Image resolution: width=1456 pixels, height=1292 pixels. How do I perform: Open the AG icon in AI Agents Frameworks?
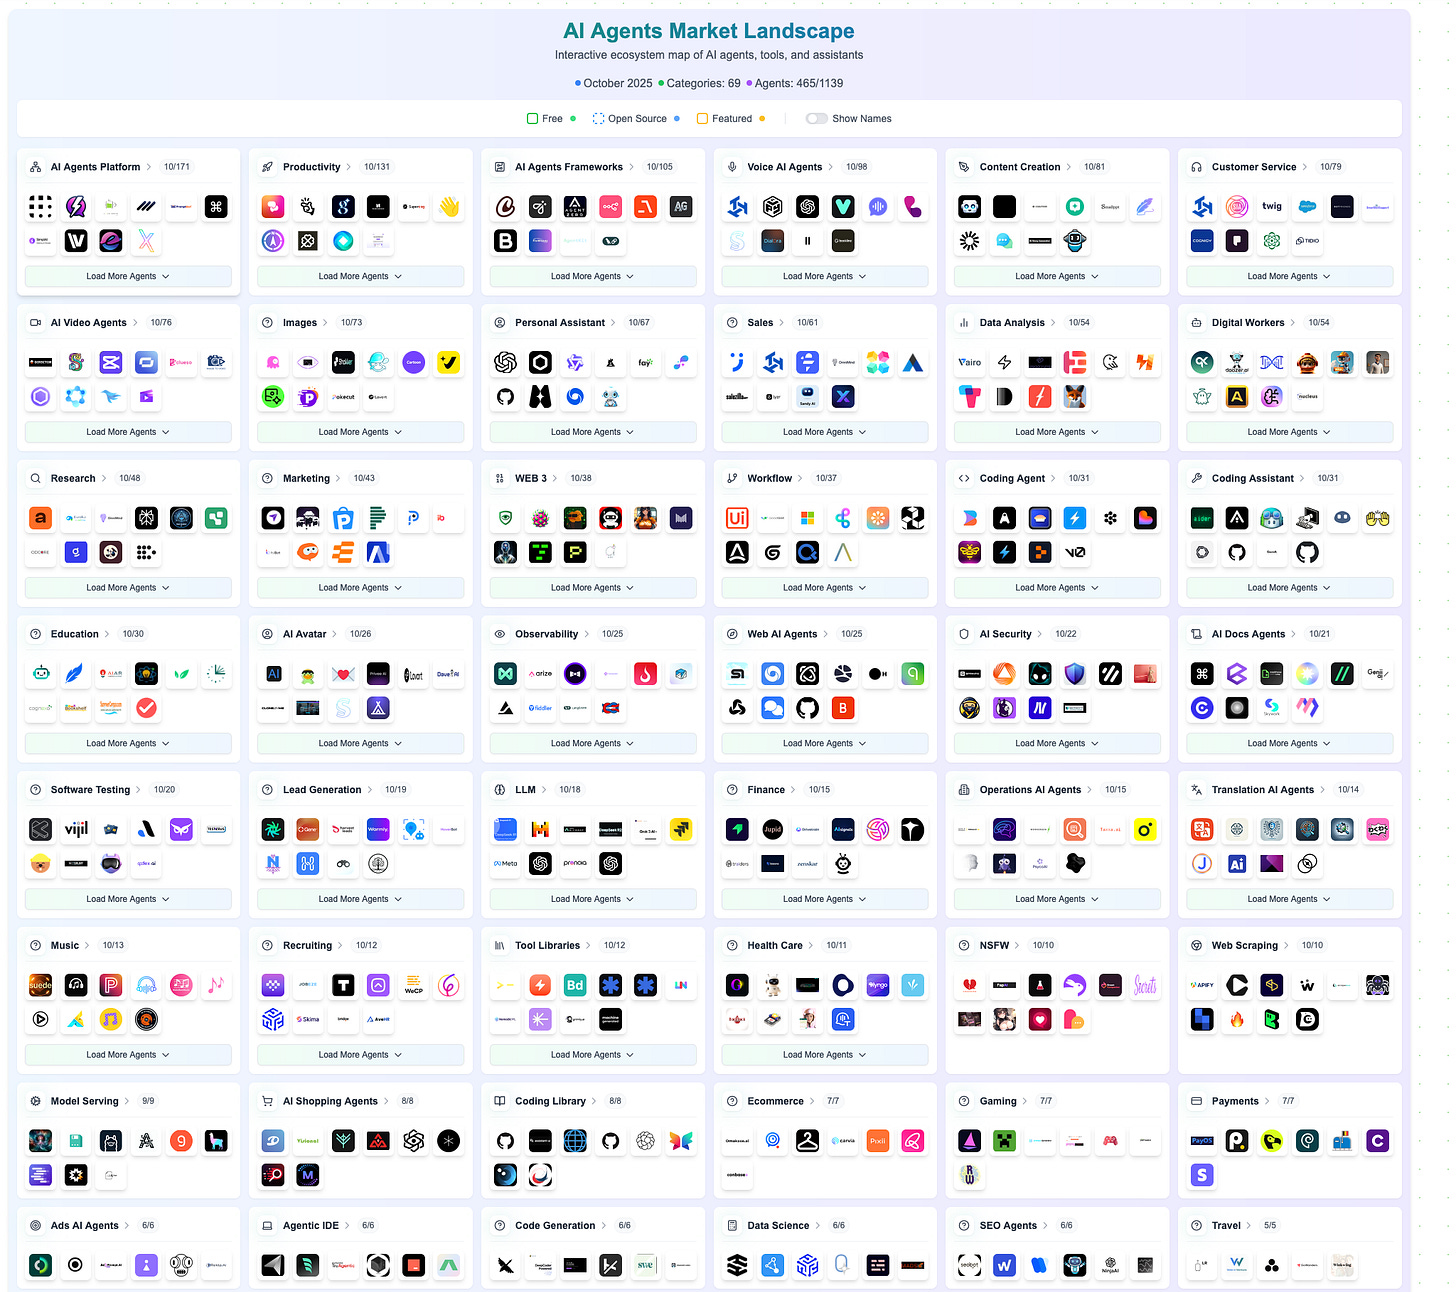pyautogui.click(x=681, y=207)
